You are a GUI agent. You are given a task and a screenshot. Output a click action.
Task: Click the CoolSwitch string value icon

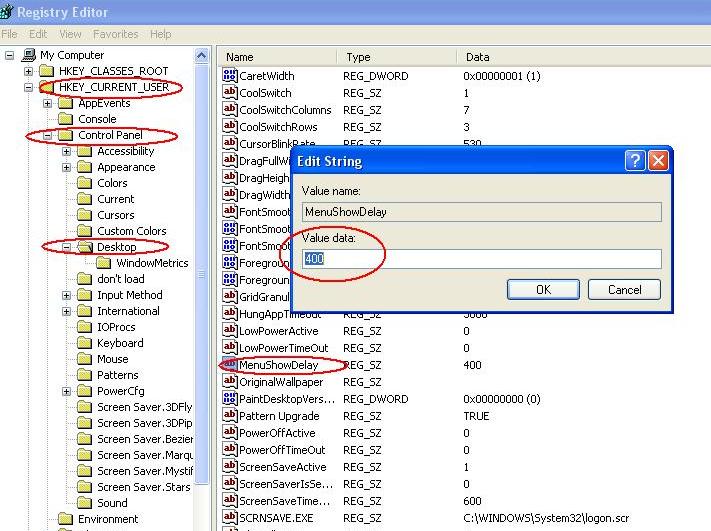point(230,92)
